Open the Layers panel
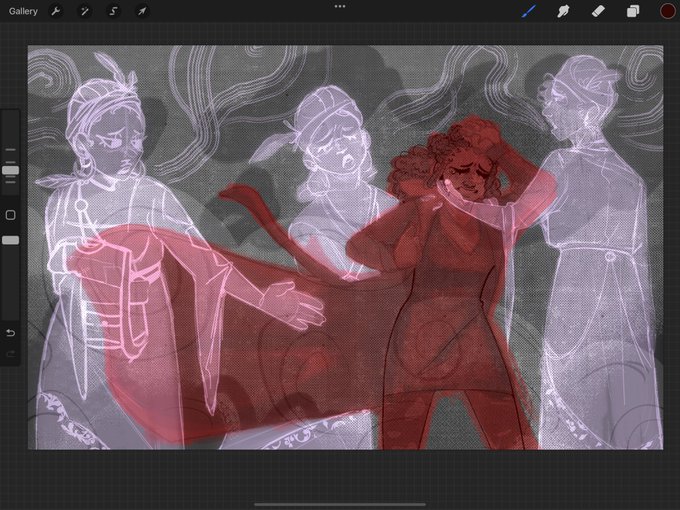Screen dimensions: 680x510 click(x=633, y=11)
